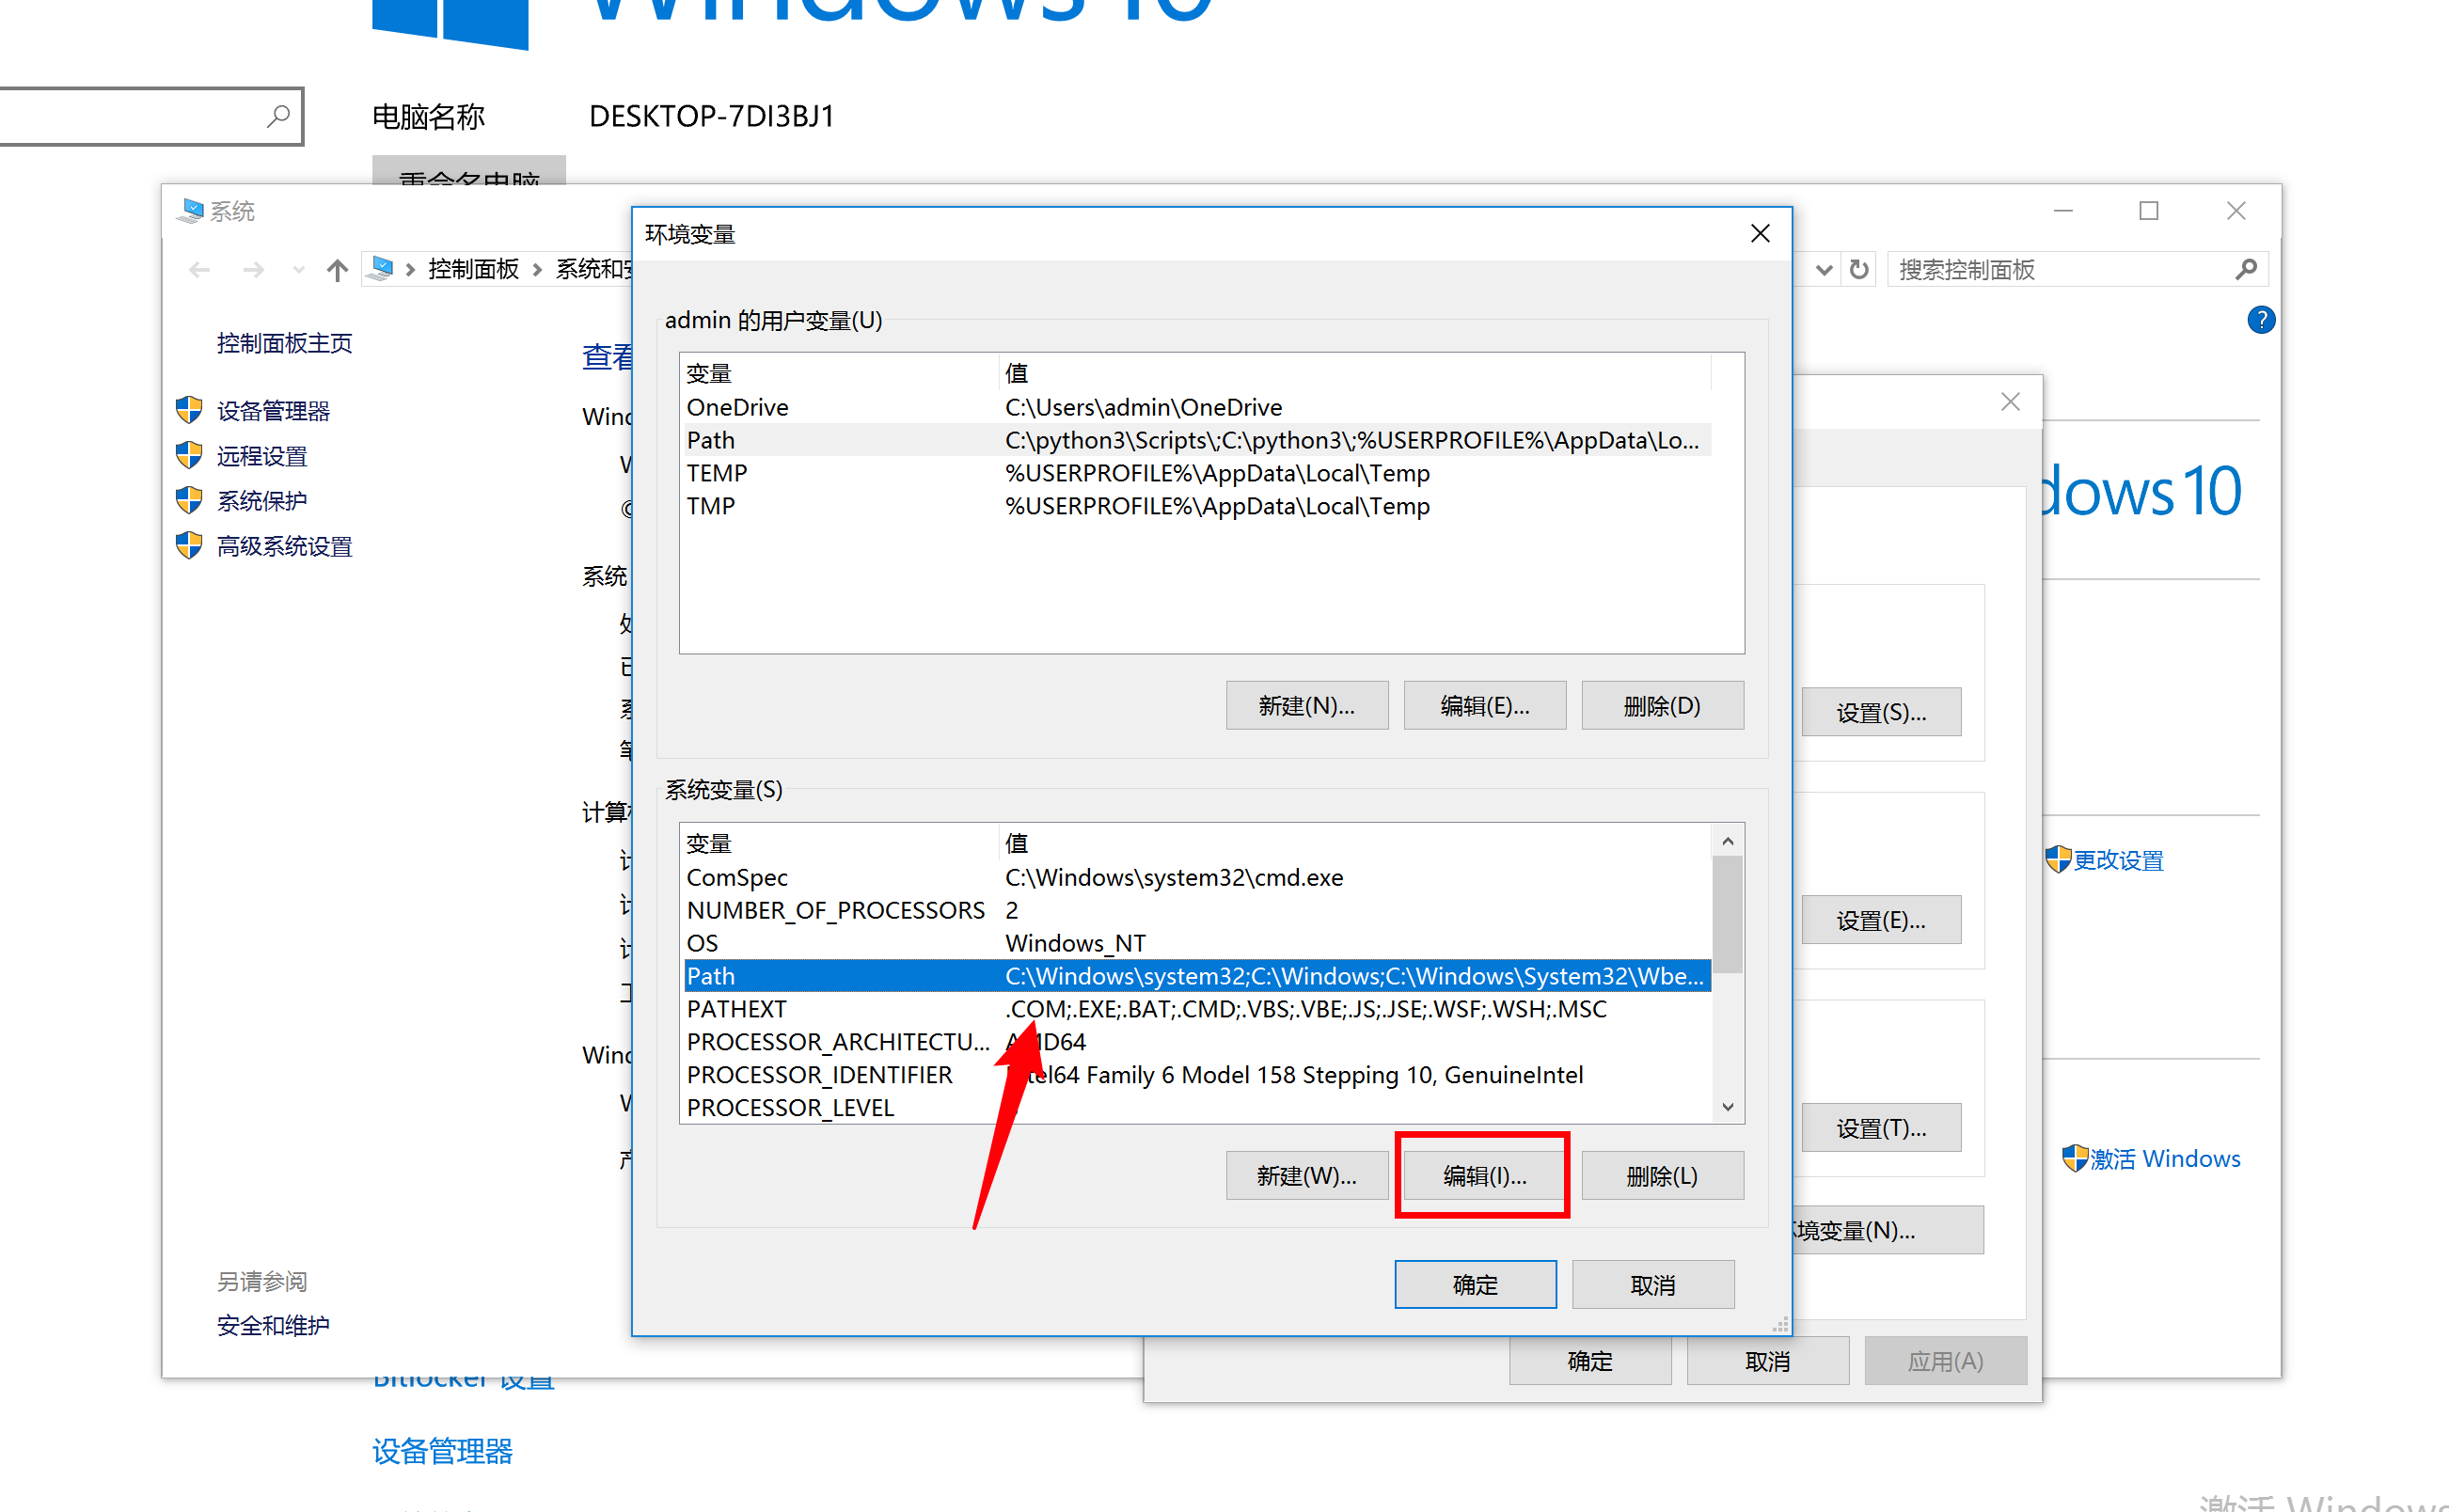Click system variables scrollbar down arrow
This screenshot has width=2449, height=1512.
[1726, 1107]
